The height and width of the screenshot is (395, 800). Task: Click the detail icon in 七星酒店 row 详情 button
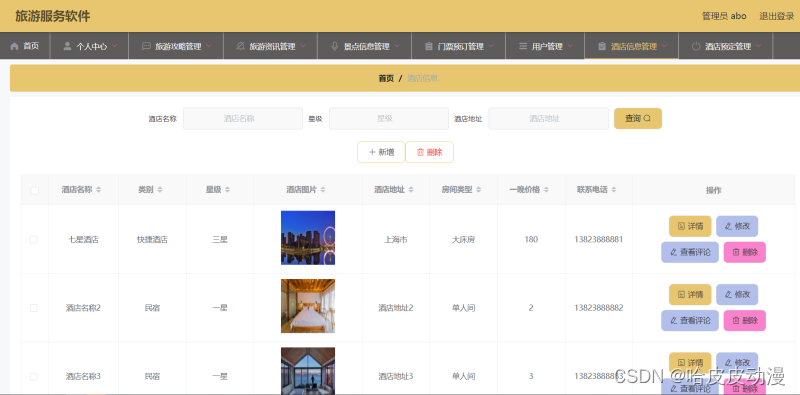point(681,226)
